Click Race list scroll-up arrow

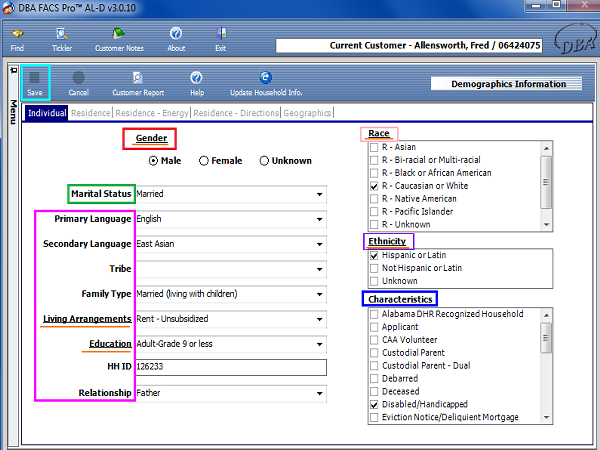tap(546, 148)
